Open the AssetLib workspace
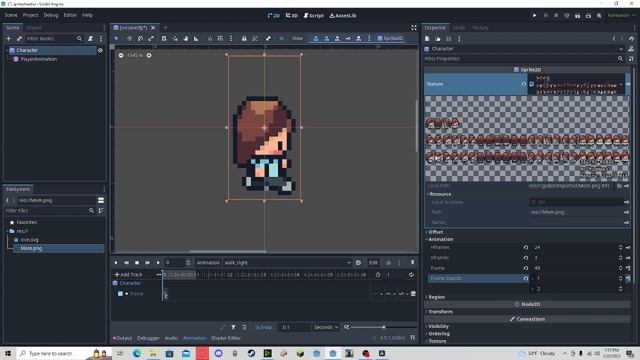The height and width of the screenshot is (360, 640). point(343,16)
